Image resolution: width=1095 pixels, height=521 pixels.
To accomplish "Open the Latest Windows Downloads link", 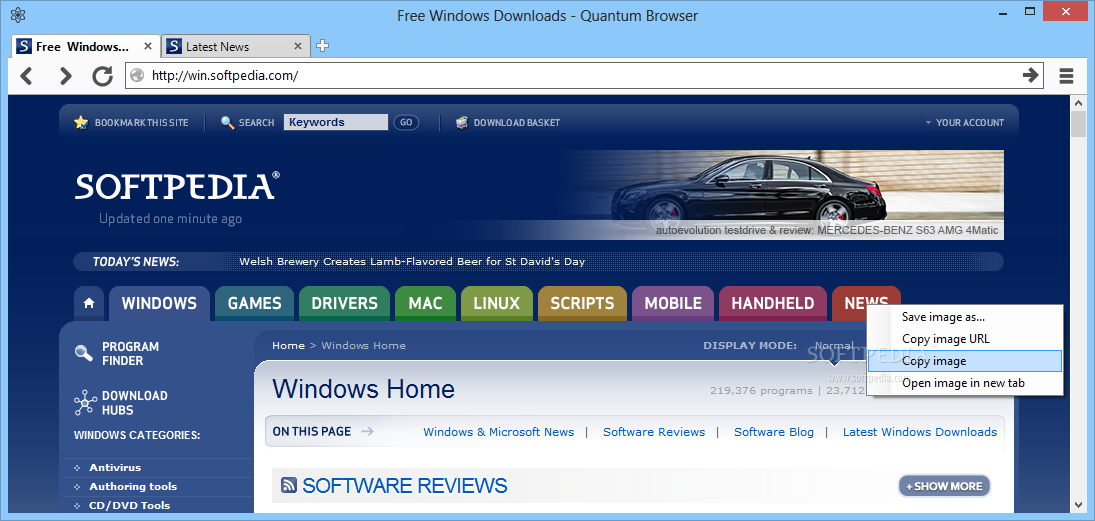I will pyautogui.click(x=920, y=432).
